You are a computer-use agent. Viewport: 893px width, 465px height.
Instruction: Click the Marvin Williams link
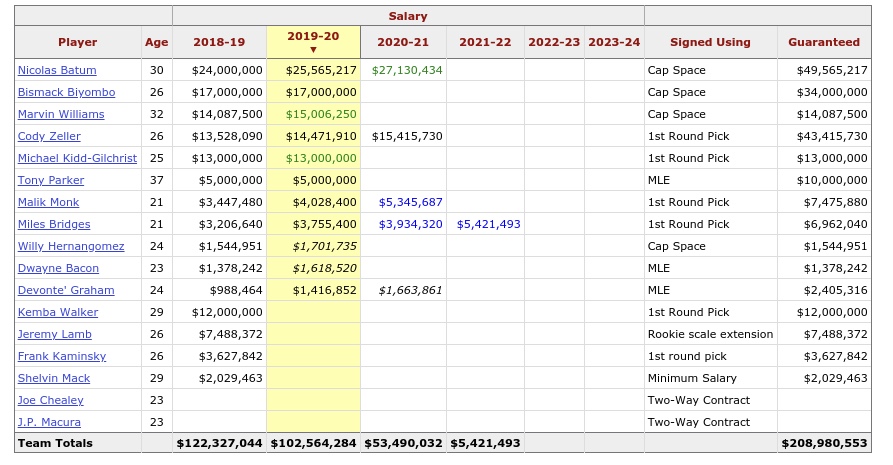61,114
